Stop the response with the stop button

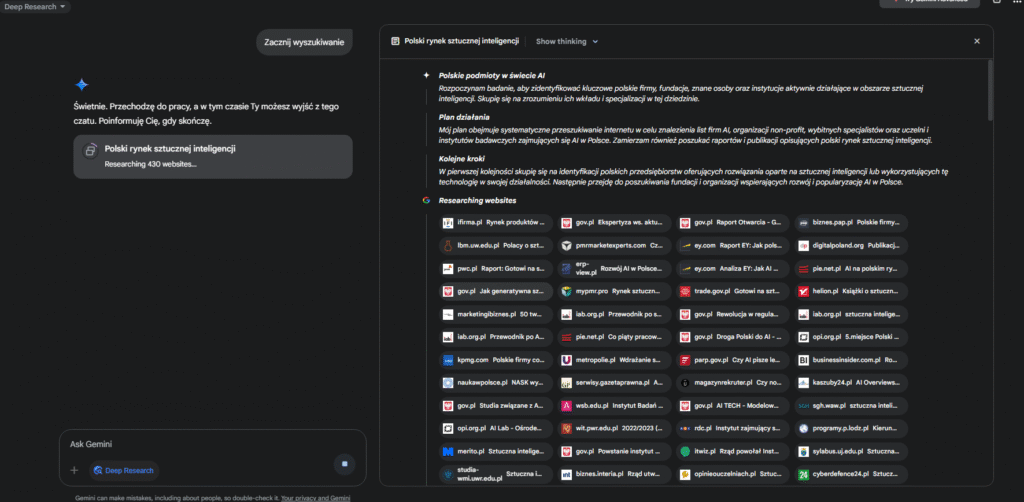pos(345,464)
